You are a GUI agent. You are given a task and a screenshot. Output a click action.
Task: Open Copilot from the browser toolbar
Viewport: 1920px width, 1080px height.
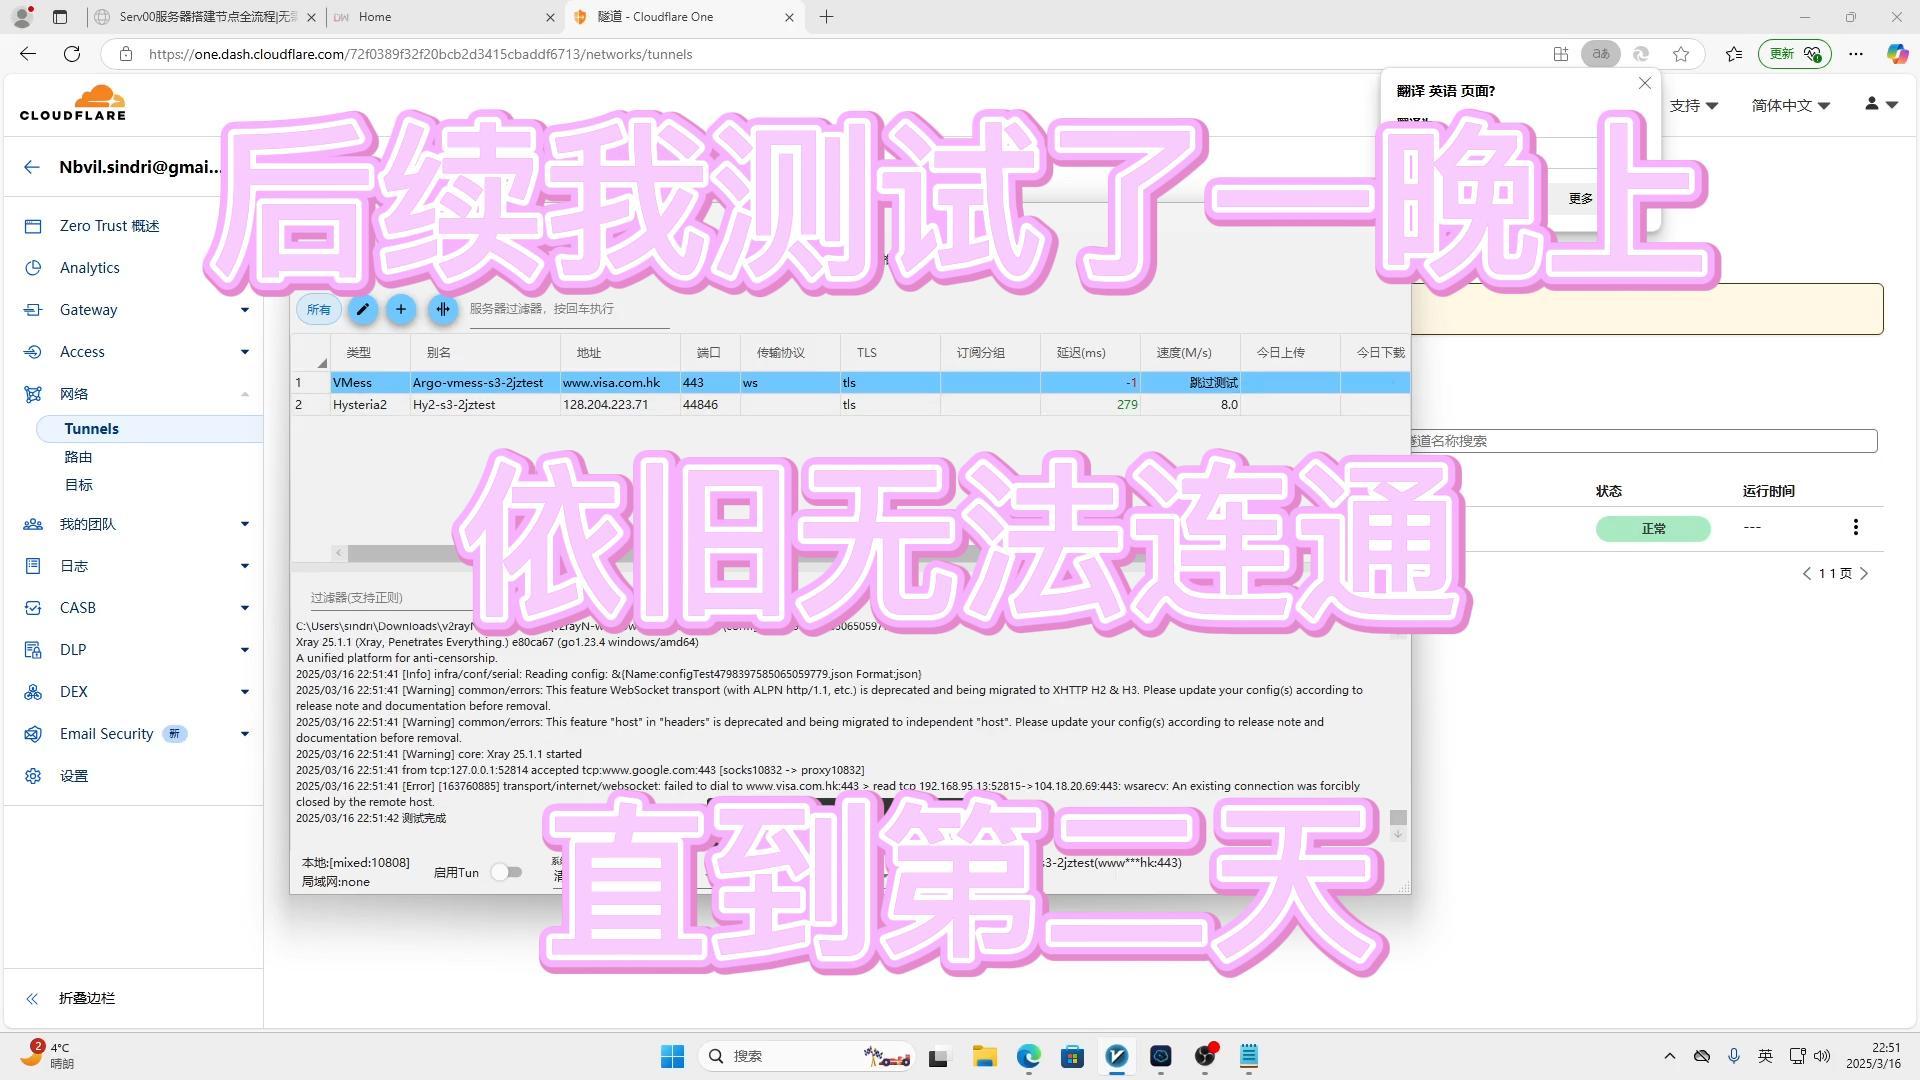(x=1897, y=54)
